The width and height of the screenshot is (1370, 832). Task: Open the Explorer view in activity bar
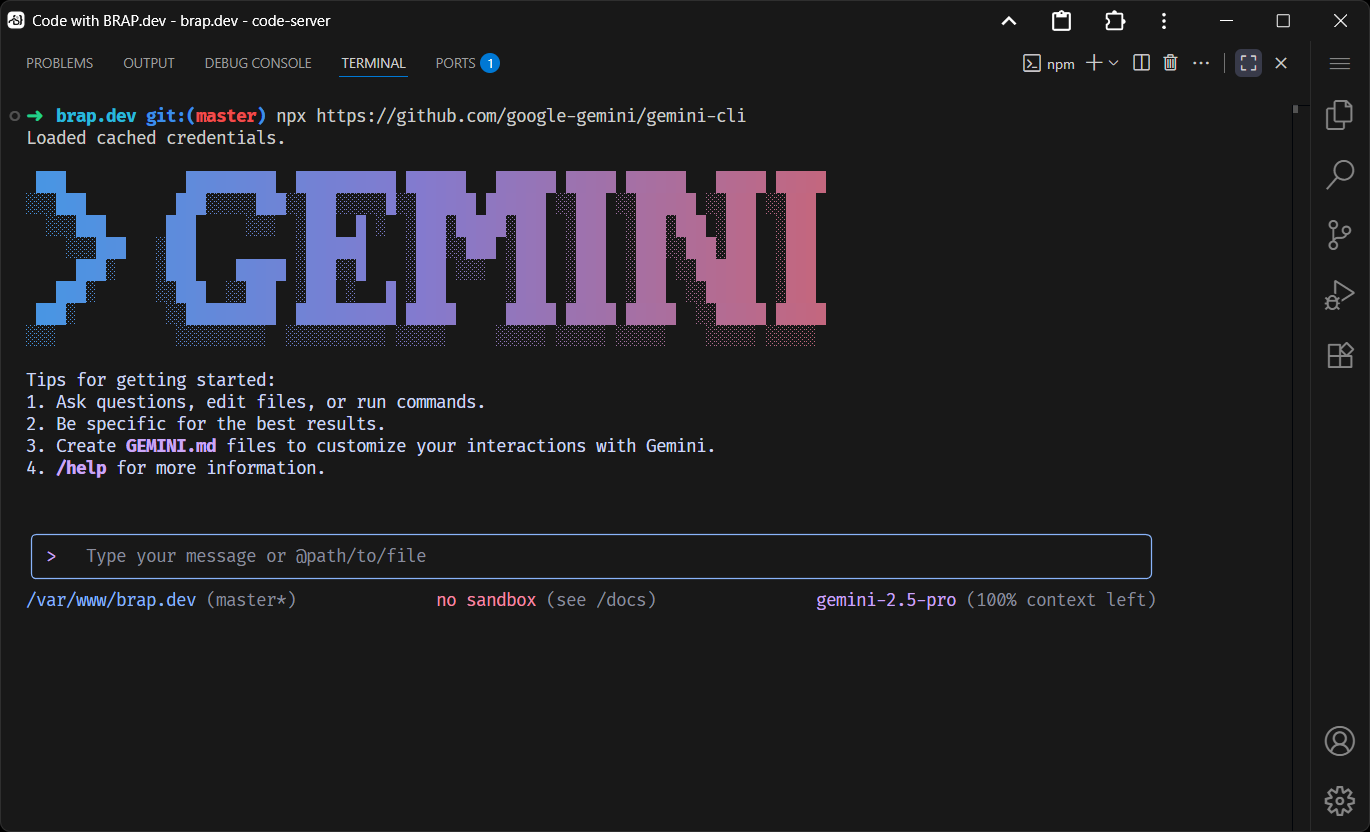tap(1339, 115)
